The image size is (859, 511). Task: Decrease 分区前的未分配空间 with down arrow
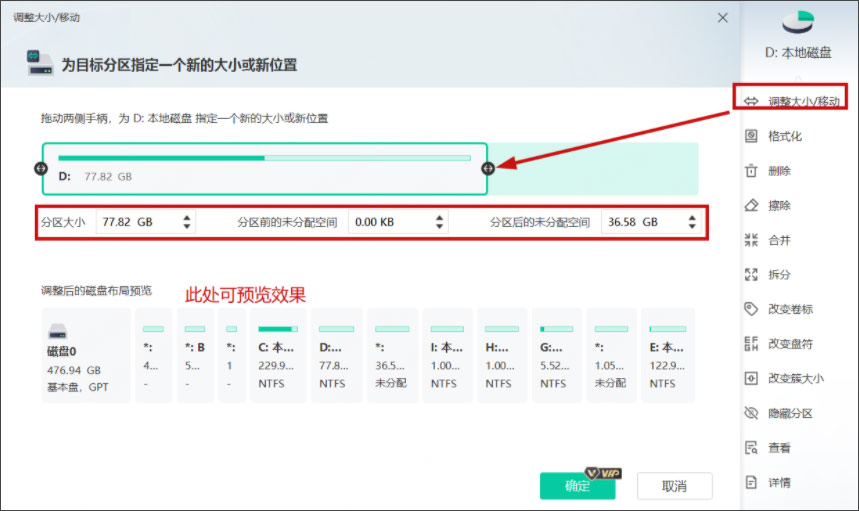point(439,226)
